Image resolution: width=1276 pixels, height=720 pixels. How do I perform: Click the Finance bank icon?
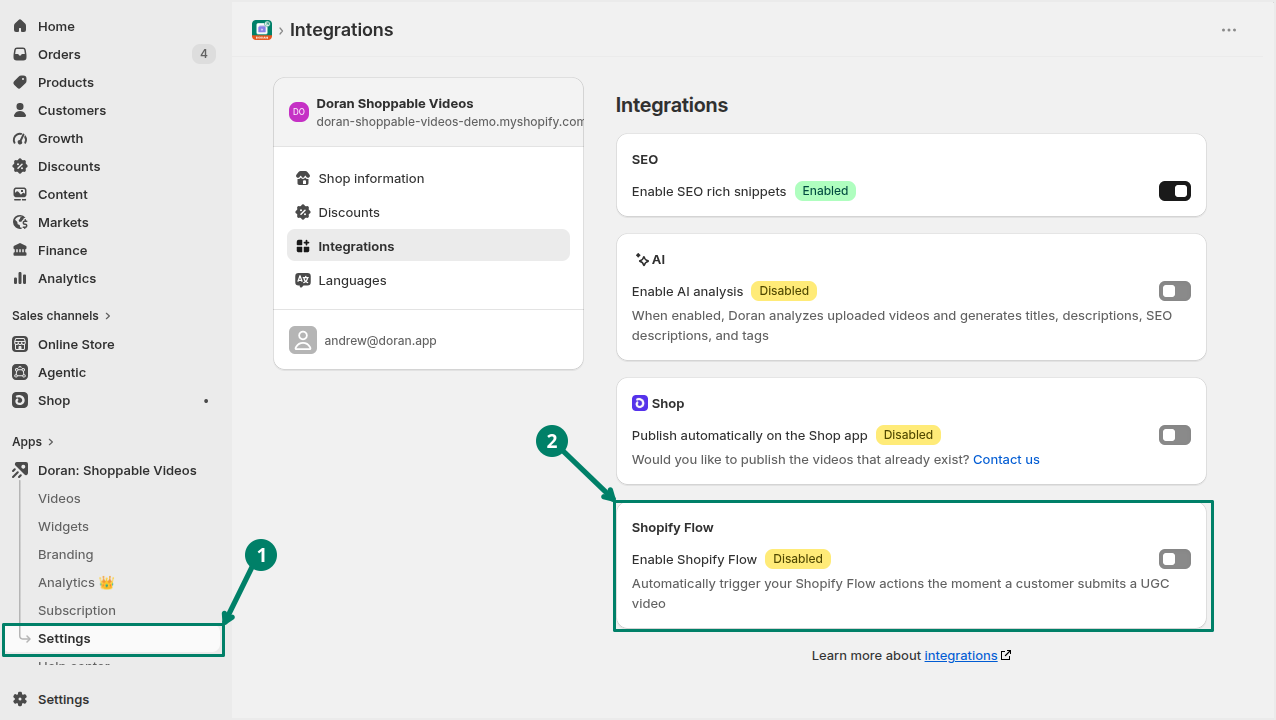pyautogui.click(x=20, y=250)
